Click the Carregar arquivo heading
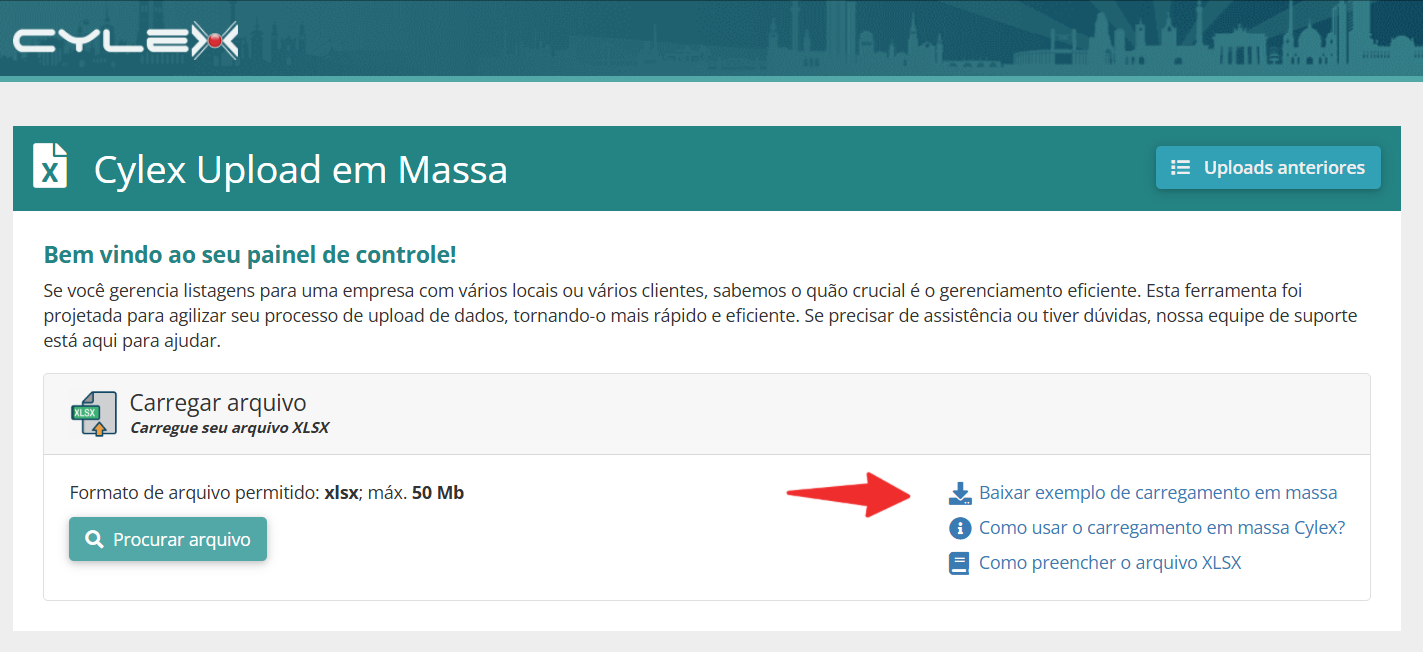The image size is (1423, 652). tap(218, 403)
